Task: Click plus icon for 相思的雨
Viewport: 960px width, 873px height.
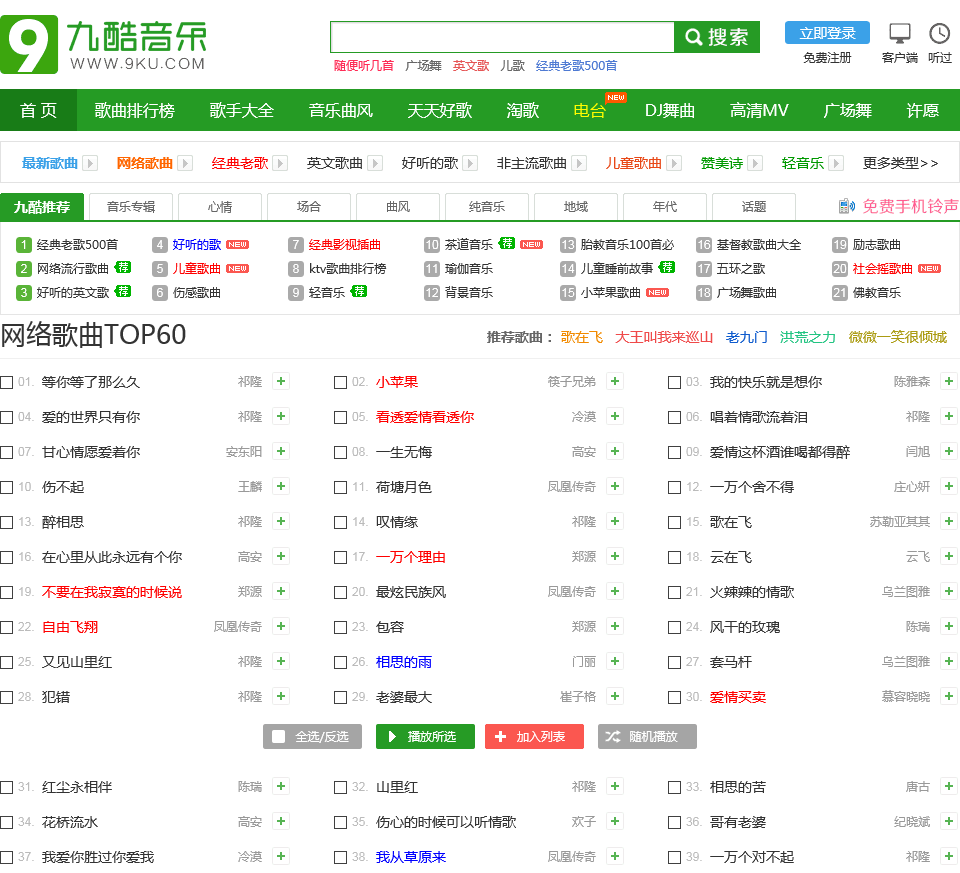Action: click(615, 661)
